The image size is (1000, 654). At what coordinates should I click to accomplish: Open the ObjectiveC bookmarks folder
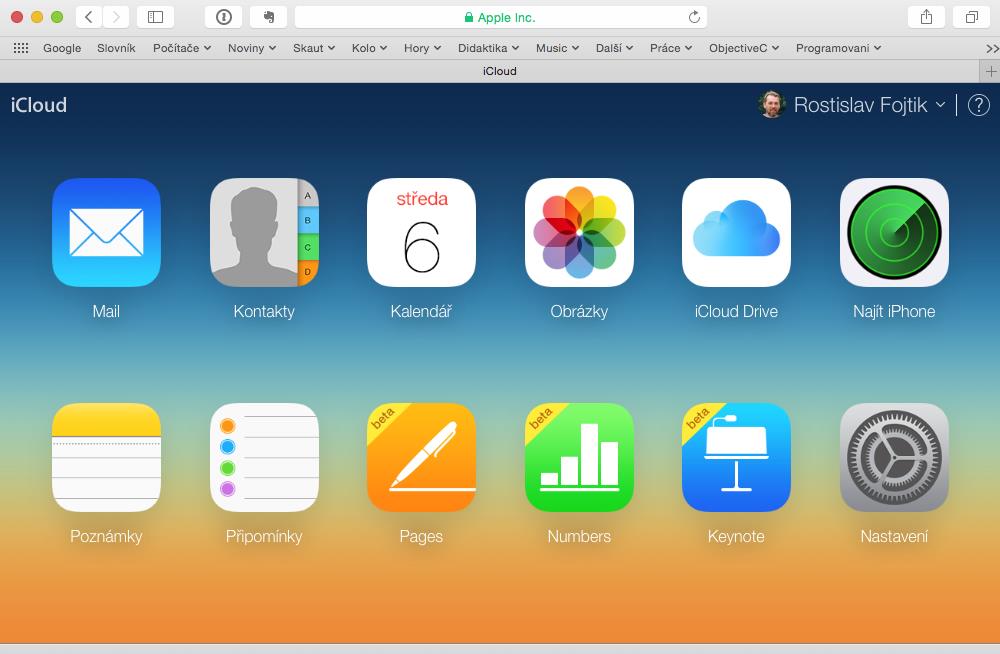(x=744, y=48)
